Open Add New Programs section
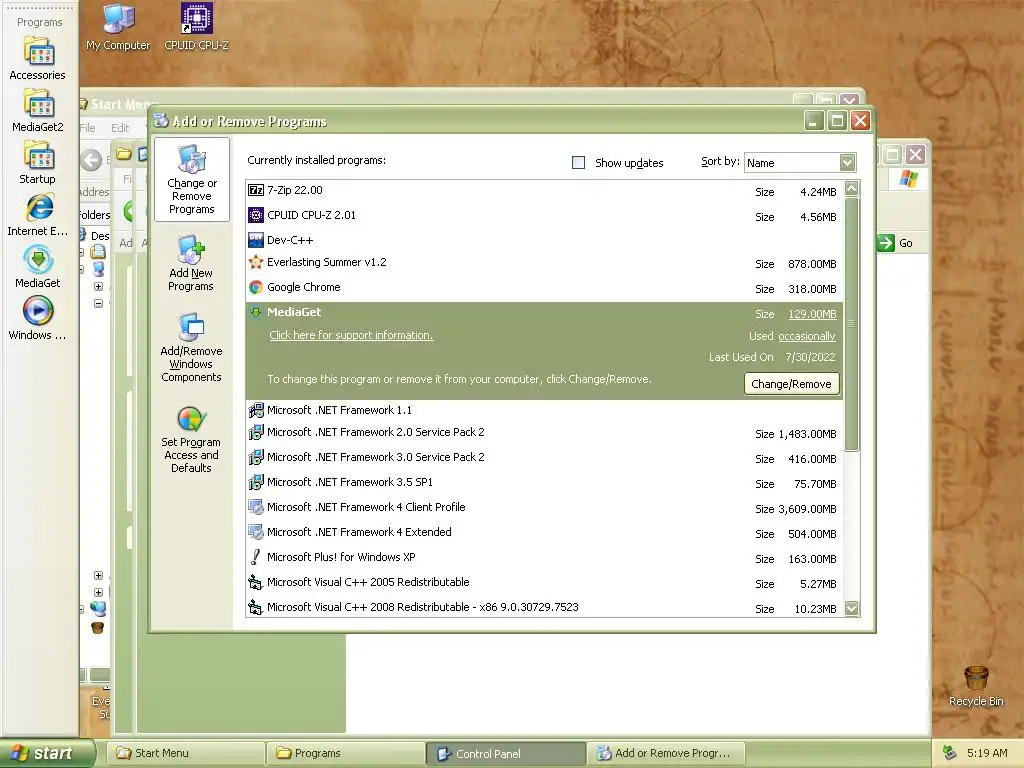Screen dimensions: 1024x768 tap(191, 263)
